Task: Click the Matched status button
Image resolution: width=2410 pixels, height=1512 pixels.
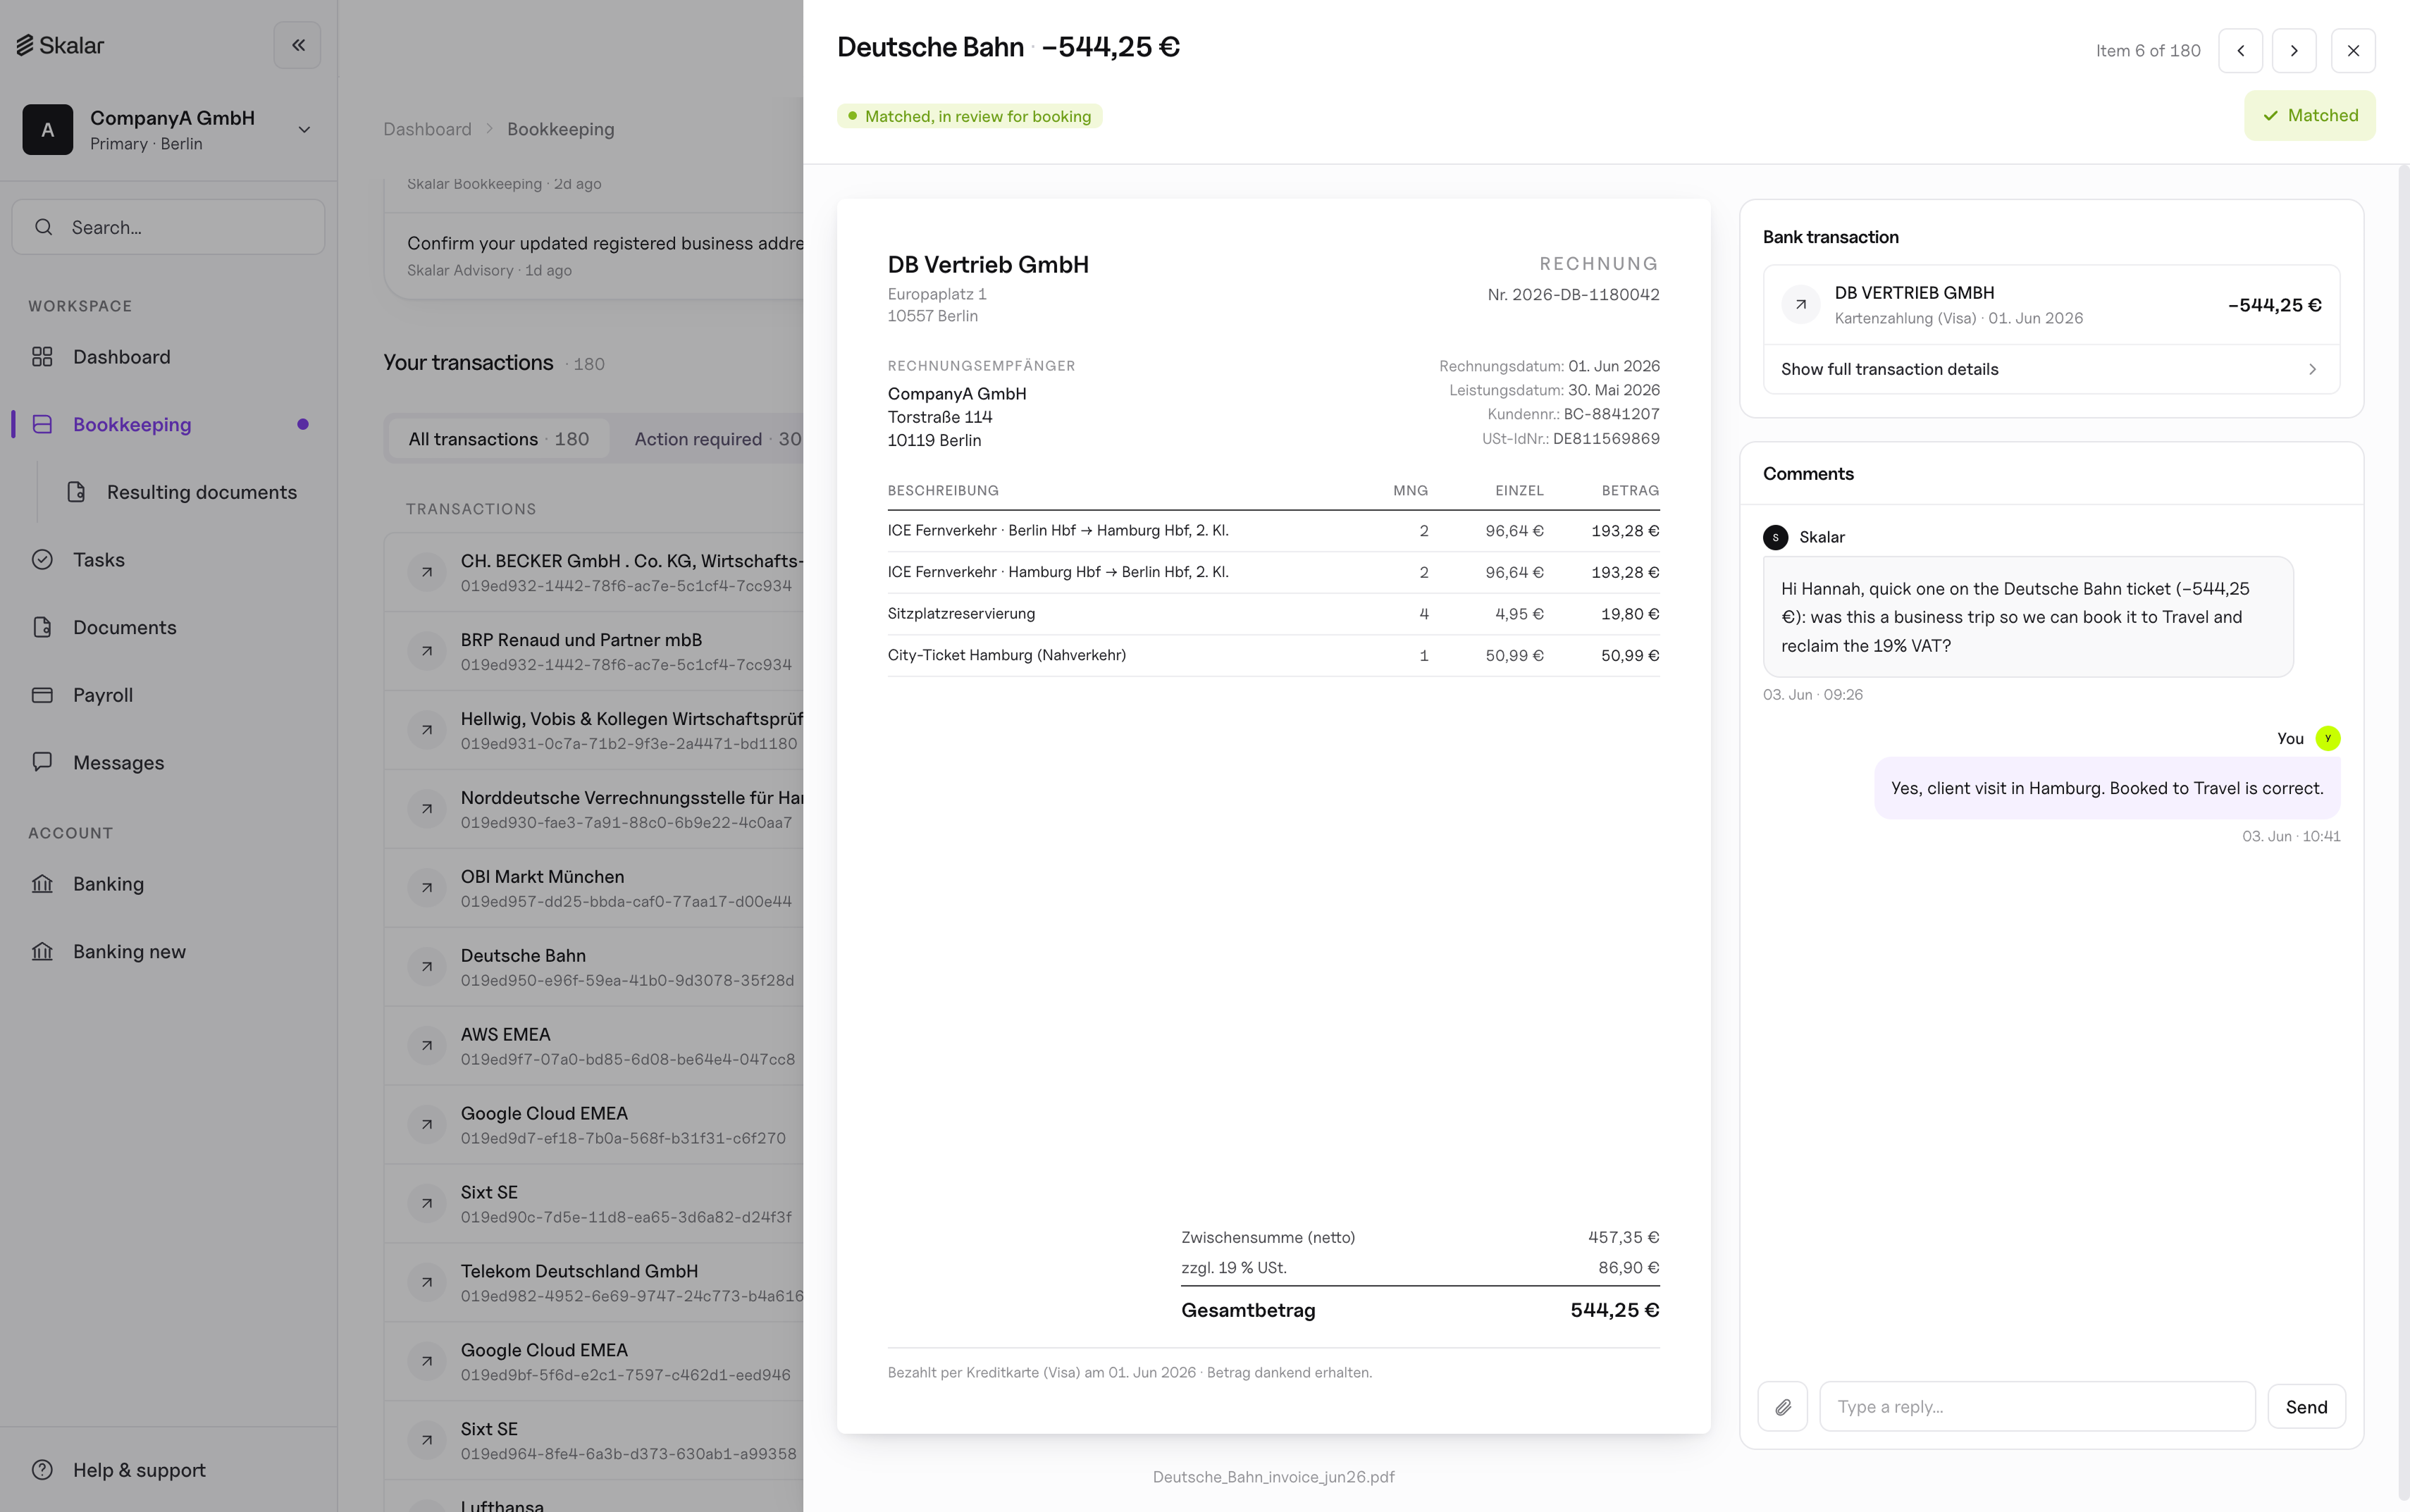Action: (2309, 115)
